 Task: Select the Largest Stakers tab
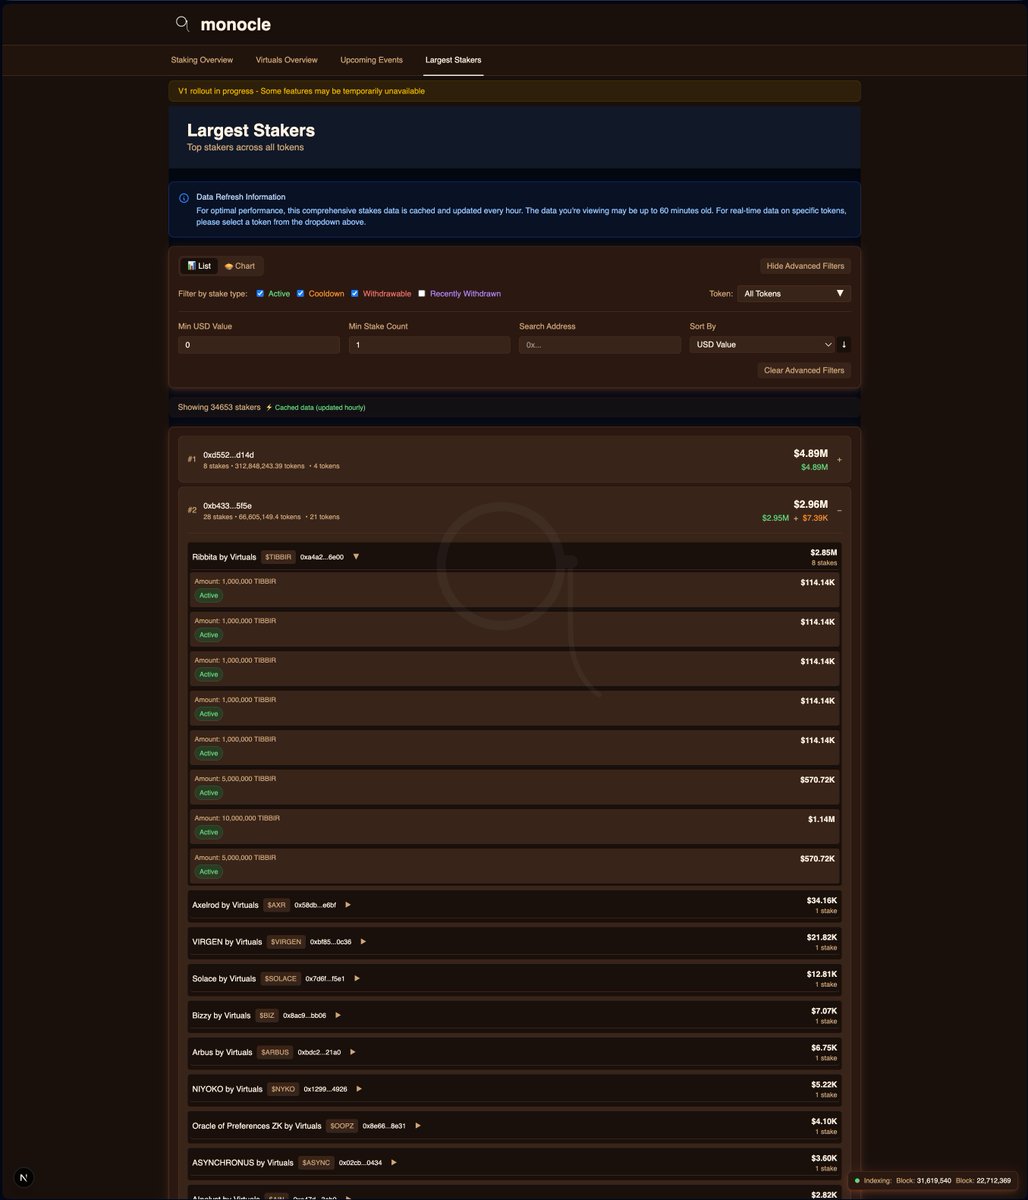pyautogui.click(x=453, y=60)
